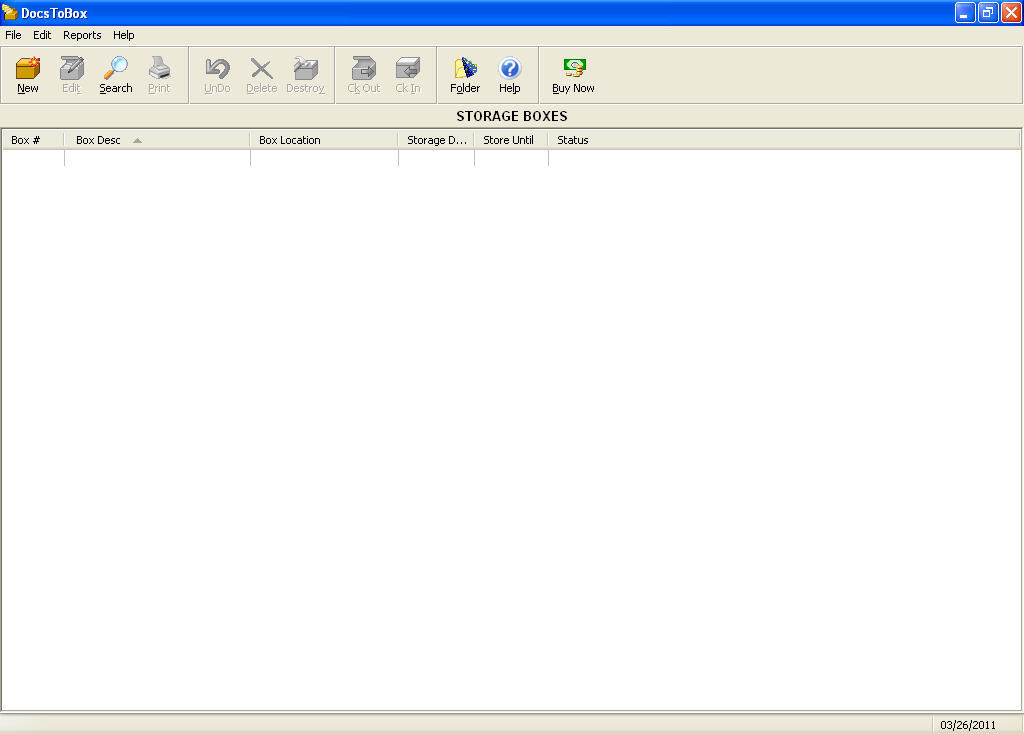The width and height of the screenshot is (1024, 734).
Task: Select the Edit box icon
Action: [x=71, y=74]
